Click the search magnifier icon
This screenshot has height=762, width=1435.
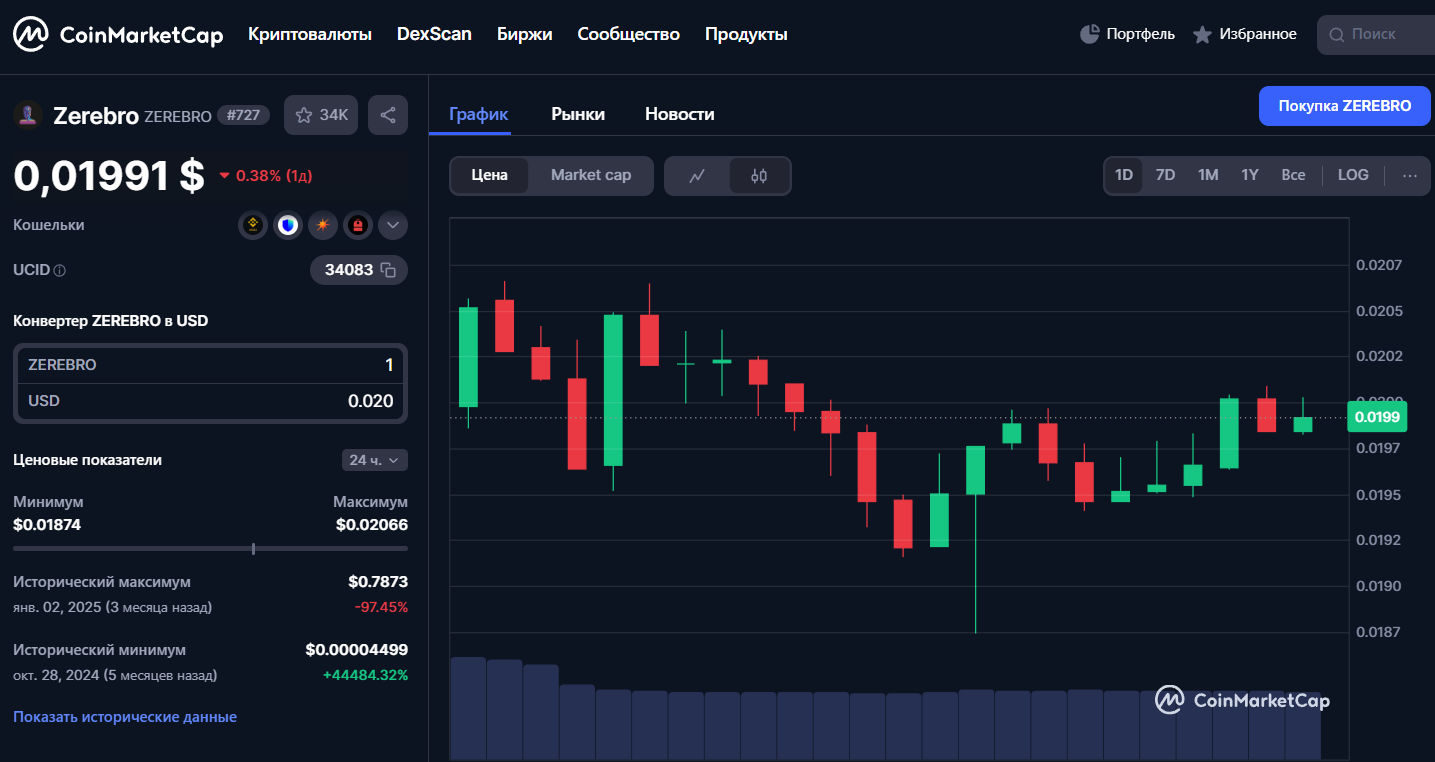point(1336,34)
